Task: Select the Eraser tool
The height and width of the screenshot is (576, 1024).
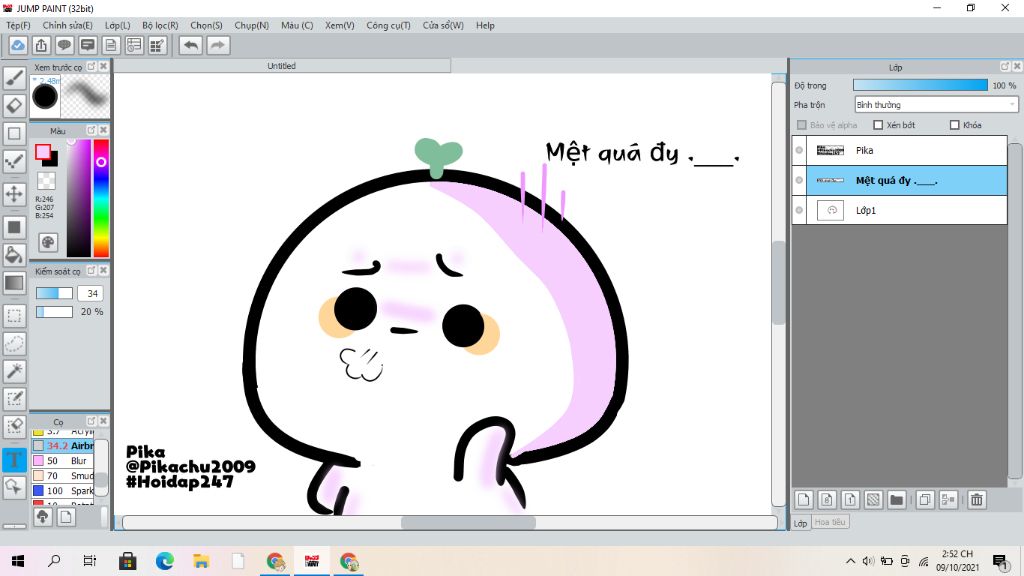Action: [x=14, y=105]
